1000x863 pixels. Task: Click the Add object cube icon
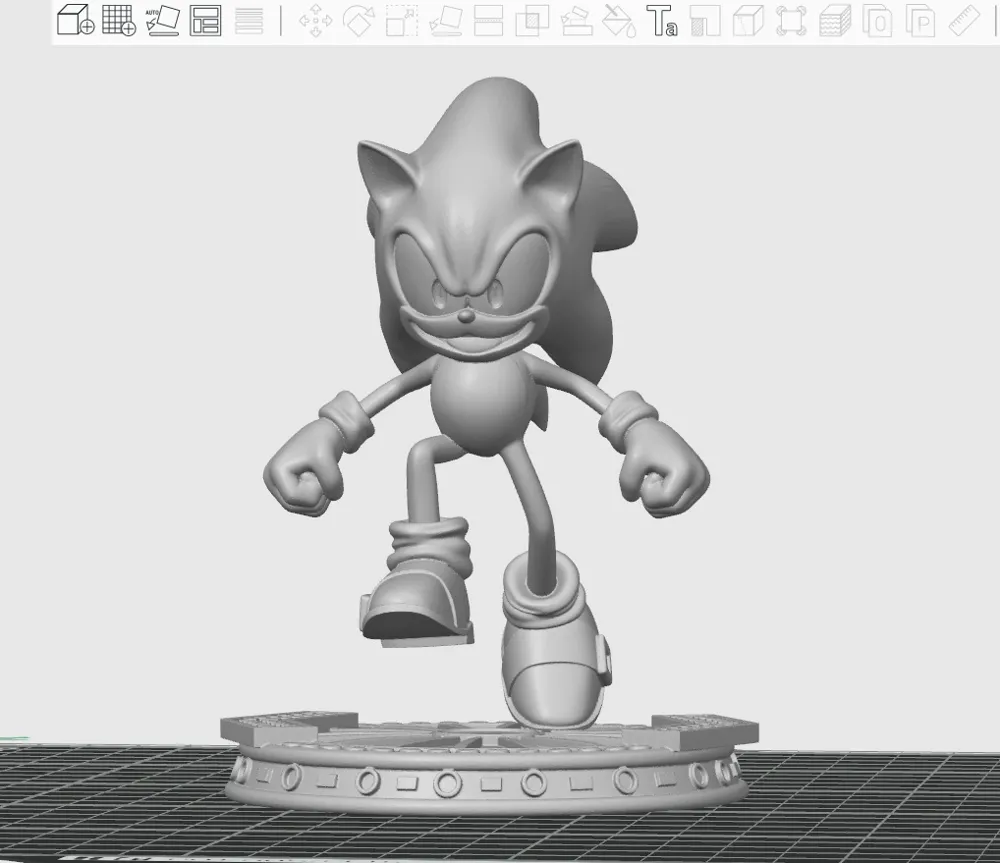pos(75,20)
